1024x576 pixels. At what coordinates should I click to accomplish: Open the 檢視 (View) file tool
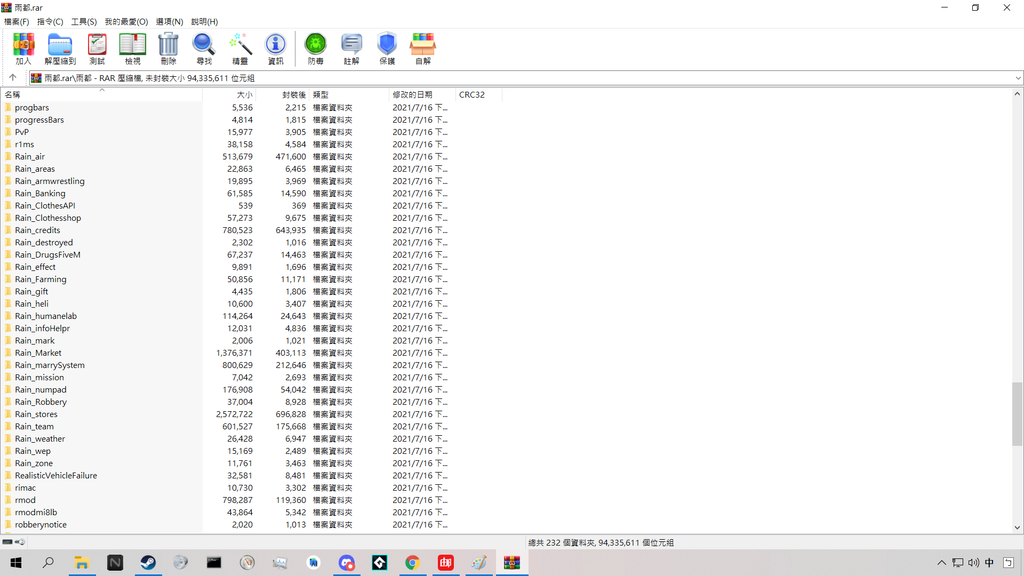(133, 48)
